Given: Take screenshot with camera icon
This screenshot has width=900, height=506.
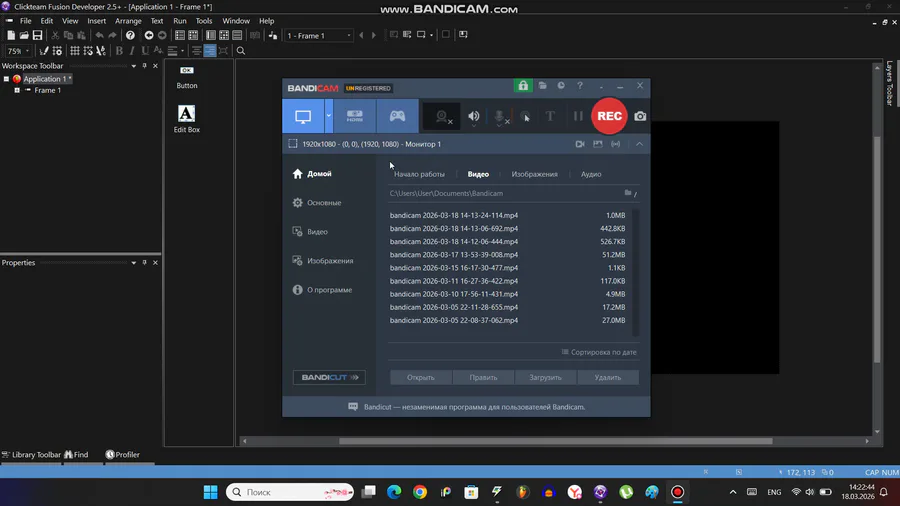Looking at the screenshot, I should (640, 116).
